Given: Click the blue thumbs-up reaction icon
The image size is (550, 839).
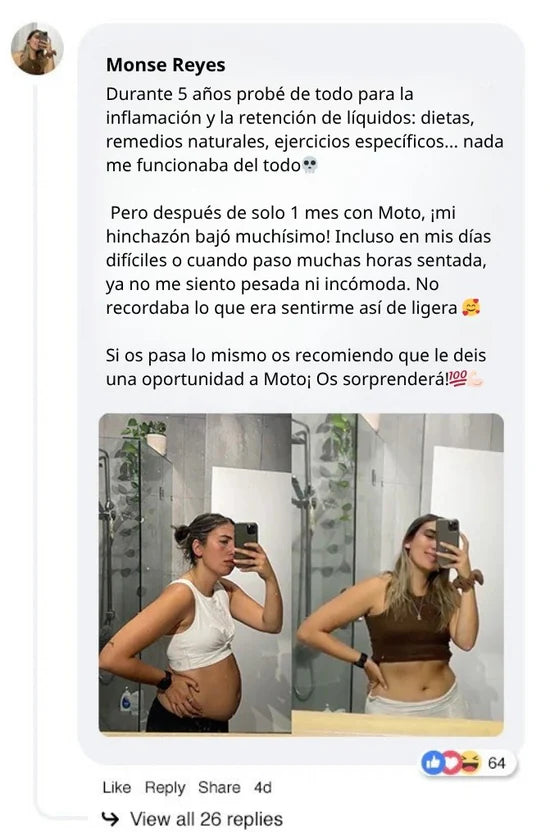Looking at the screenshot, I should click(x=432, y=762).
